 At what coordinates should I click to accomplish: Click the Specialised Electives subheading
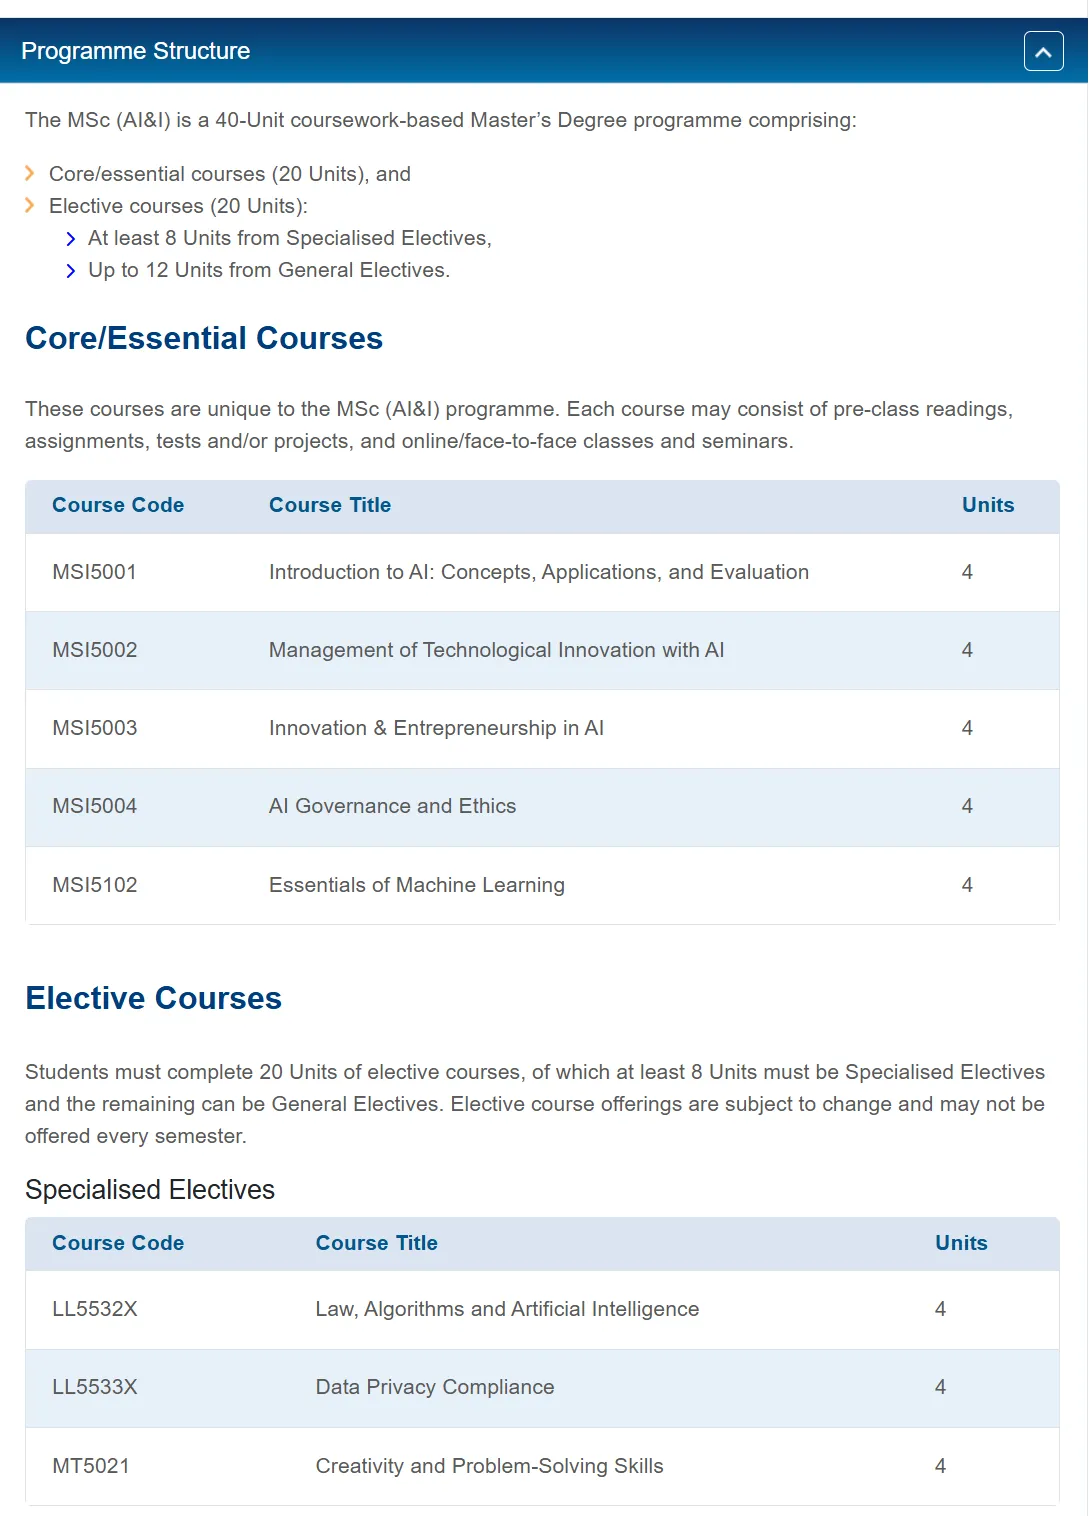[150, 1190]
